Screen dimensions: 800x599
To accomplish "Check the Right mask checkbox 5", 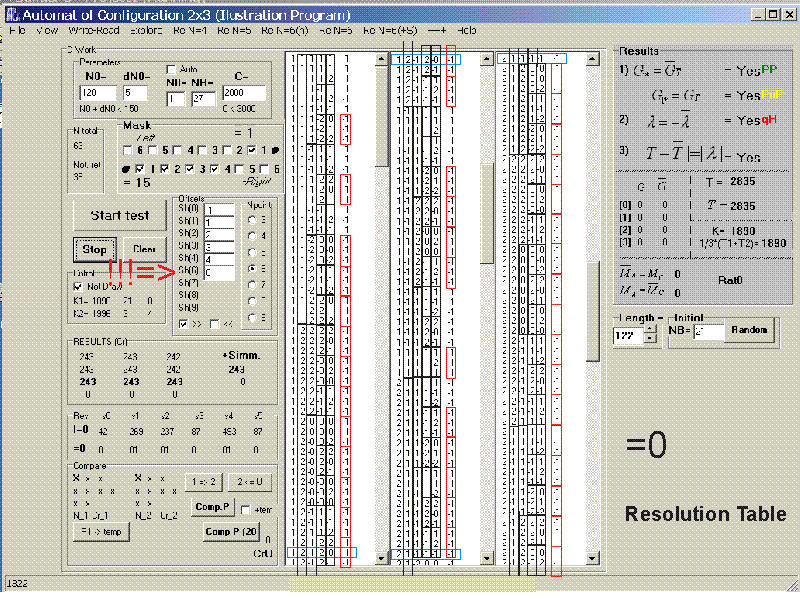I will click(239, 169).
